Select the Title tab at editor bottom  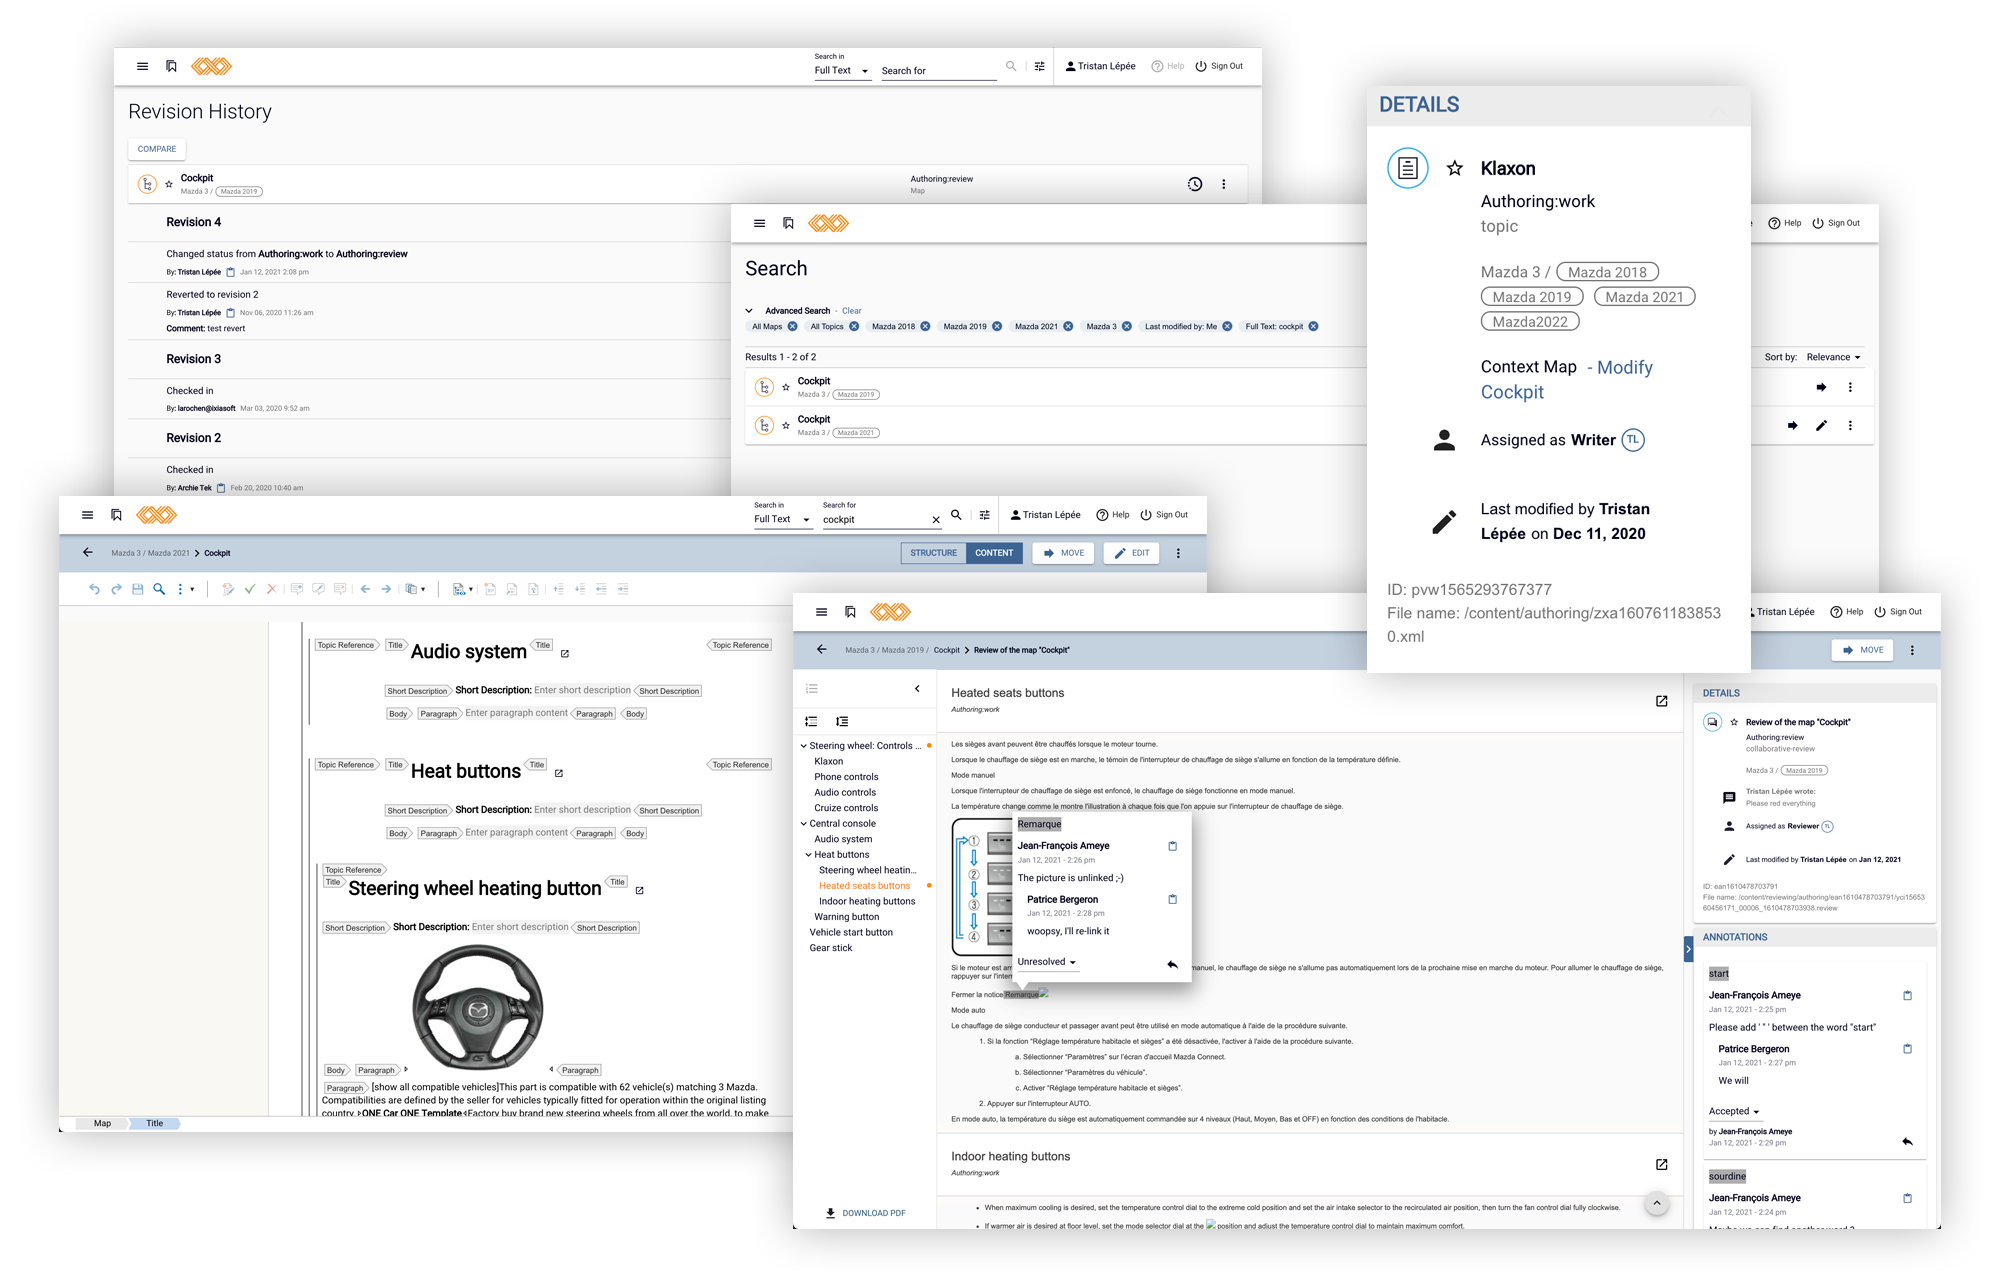pyautogui.click(x=154, y=1123)
